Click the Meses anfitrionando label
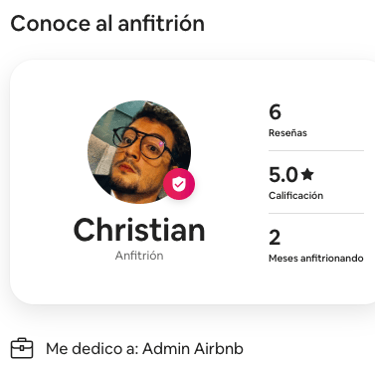 point(316,258)
